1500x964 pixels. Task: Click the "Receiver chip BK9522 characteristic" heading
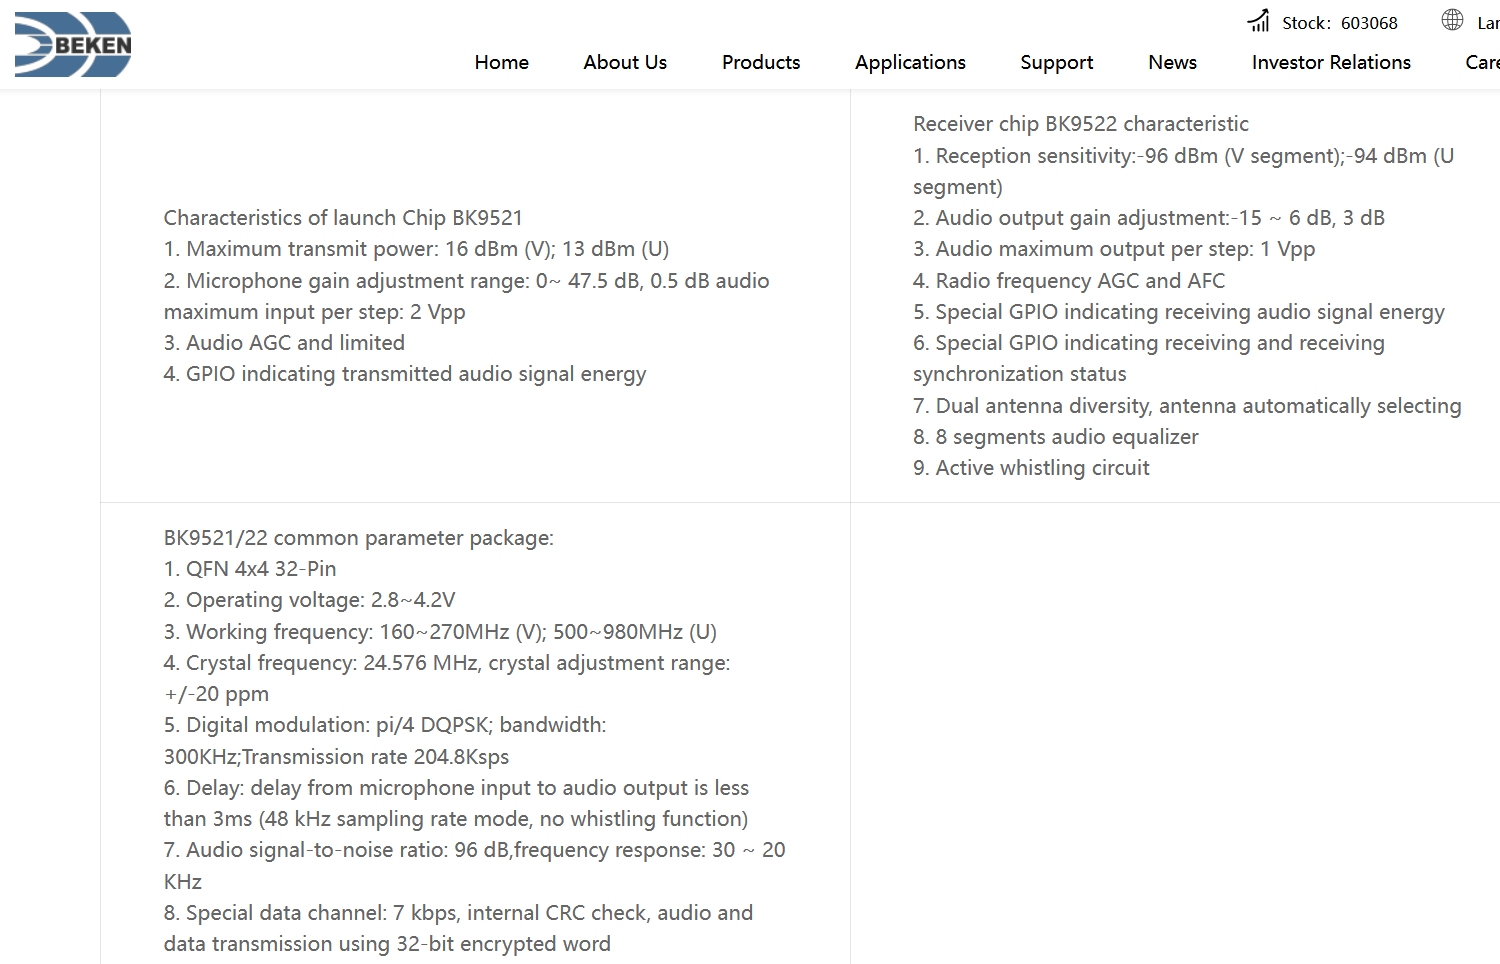[x=1080, y=124]
